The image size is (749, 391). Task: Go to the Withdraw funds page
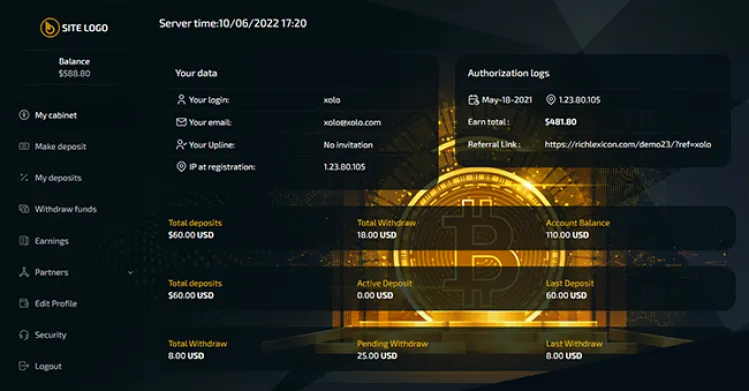pos(65,209)
